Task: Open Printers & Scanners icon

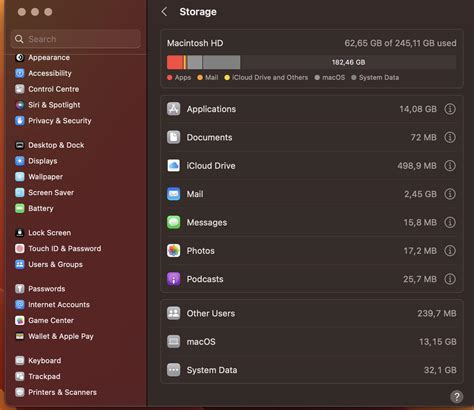Action: pyautogui.click(x=20, y=392)
